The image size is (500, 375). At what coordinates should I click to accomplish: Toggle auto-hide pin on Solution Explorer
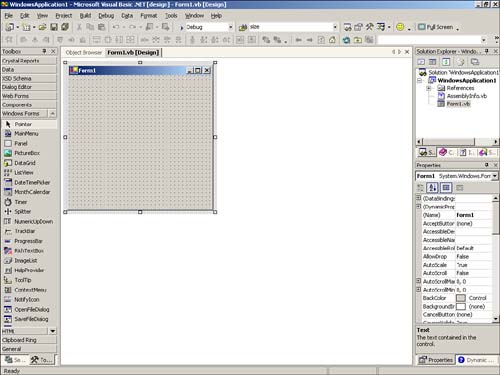tap(487, 51)
